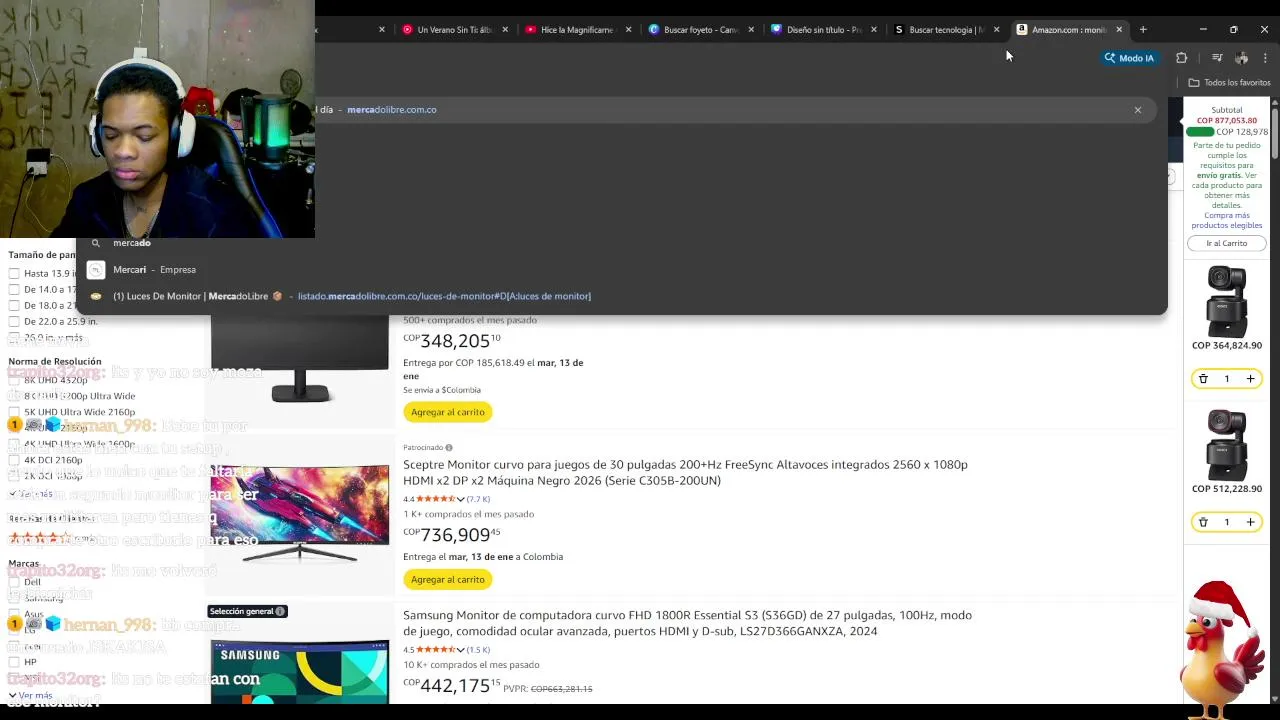Open Compra más productos elegibles link

coord(1227,220)
